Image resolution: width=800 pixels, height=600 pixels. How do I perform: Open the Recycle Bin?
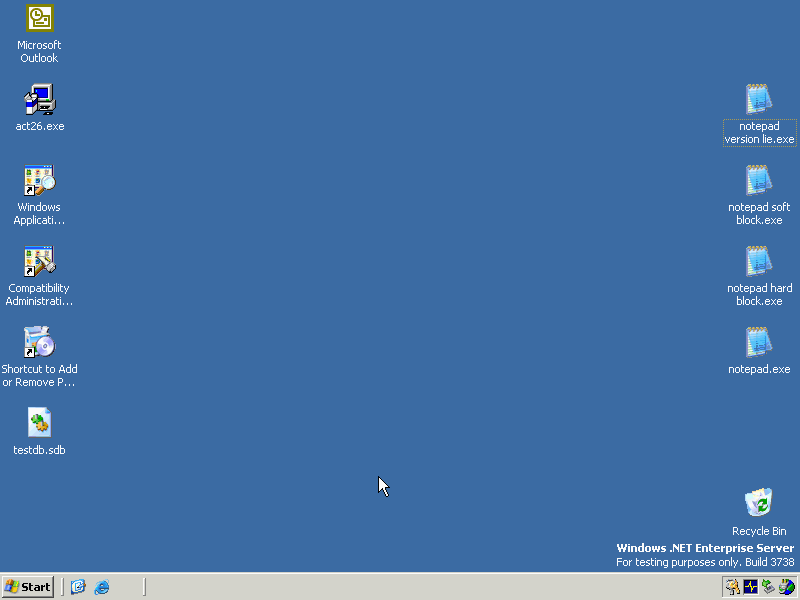click(759, 500)
